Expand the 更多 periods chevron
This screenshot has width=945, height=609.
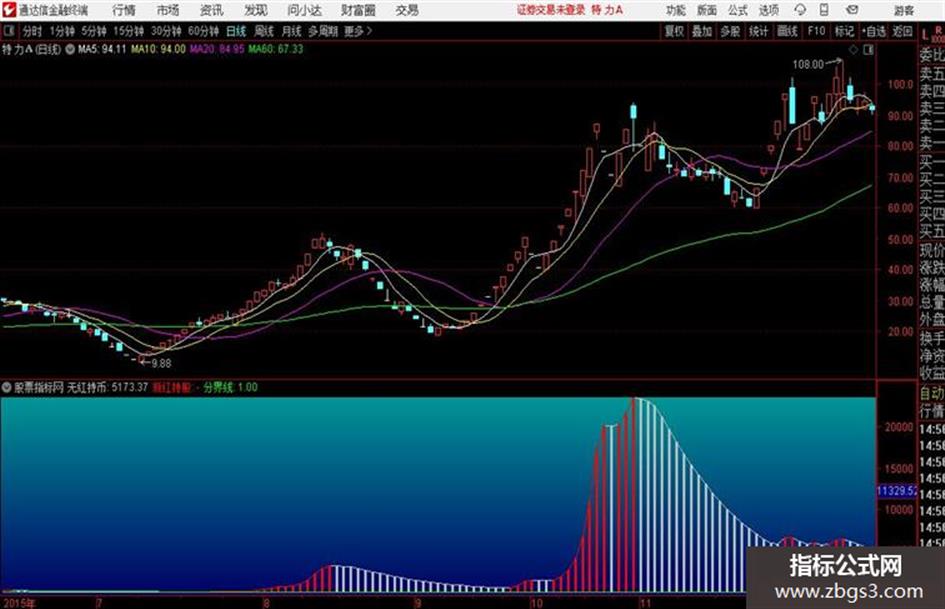[369, 31]
